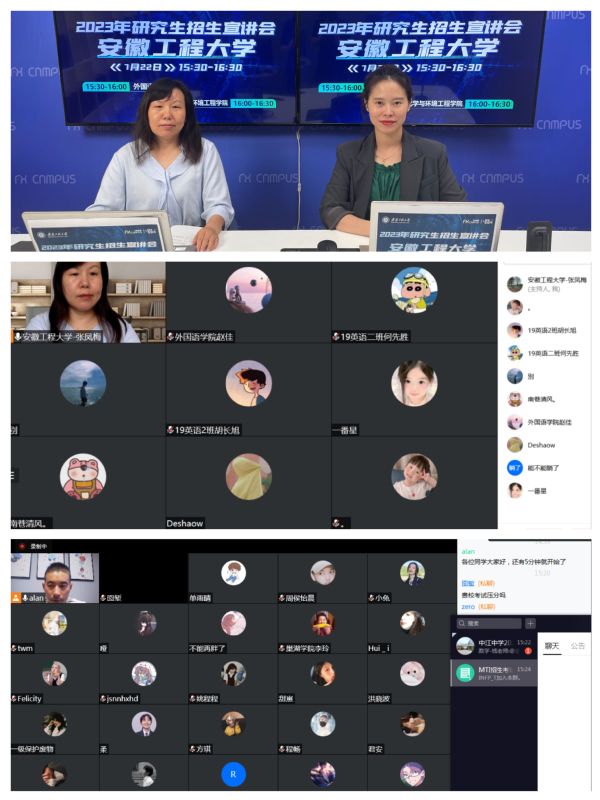
Task: Switch to the 公告 tab
Action: pos(578,646)
